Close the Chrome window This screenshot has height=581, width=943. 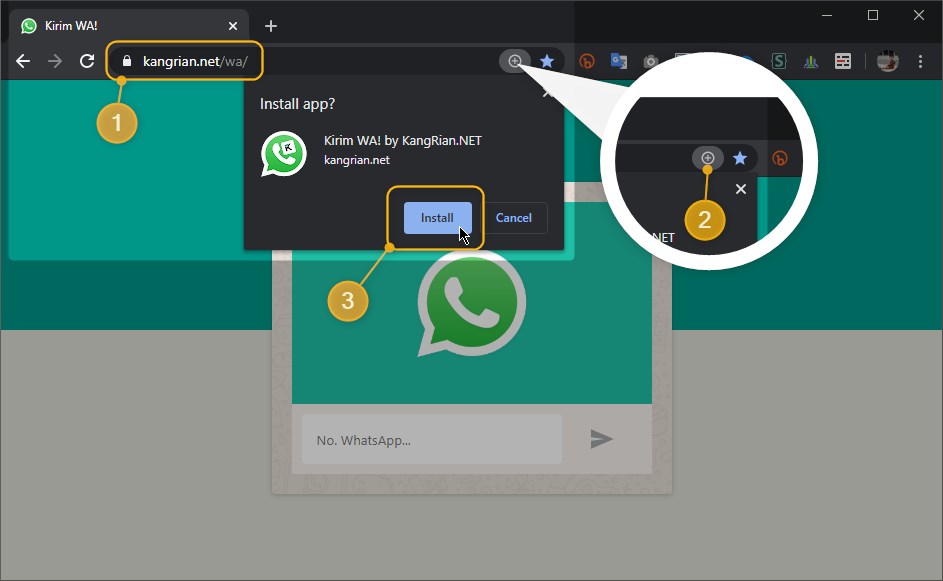[919, 16]
